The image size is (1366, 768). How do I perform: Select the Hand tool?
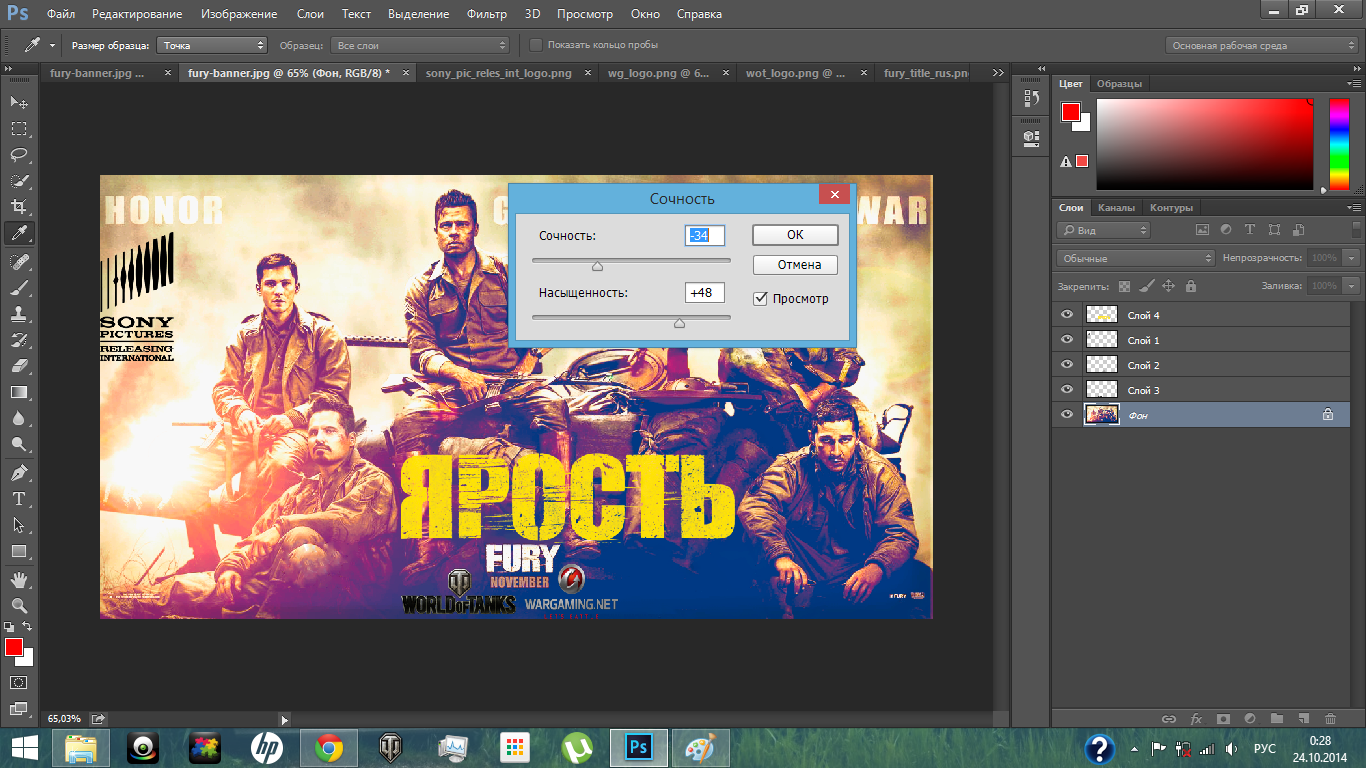point(19,580)
